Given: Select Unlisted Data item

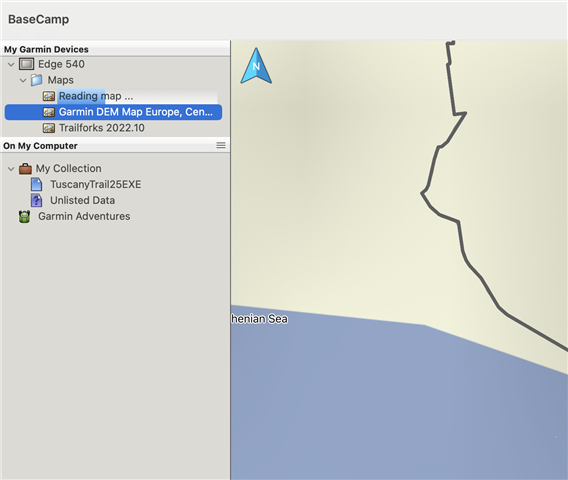Looking at the screenshot, I should [x=83, y=200].
